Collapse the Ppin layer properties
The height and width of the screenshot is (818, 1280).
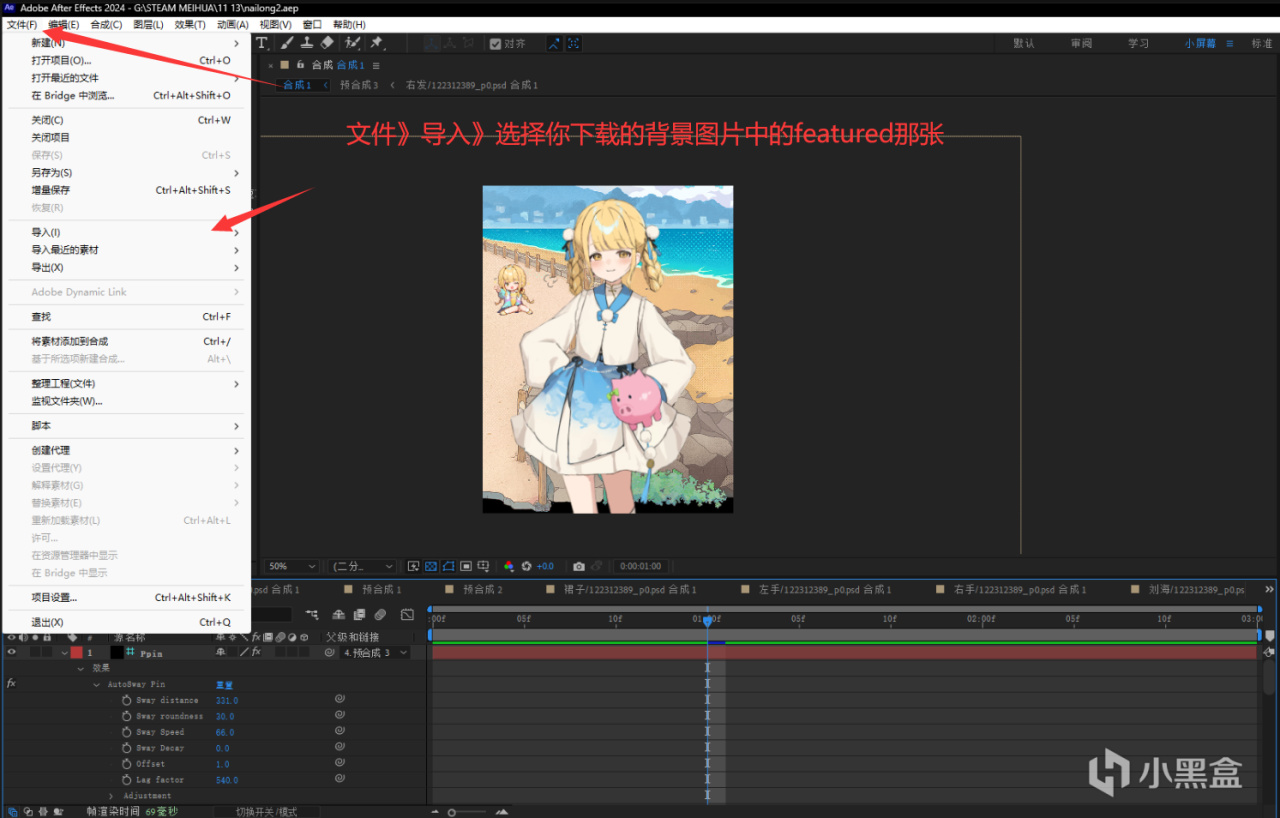64,653
